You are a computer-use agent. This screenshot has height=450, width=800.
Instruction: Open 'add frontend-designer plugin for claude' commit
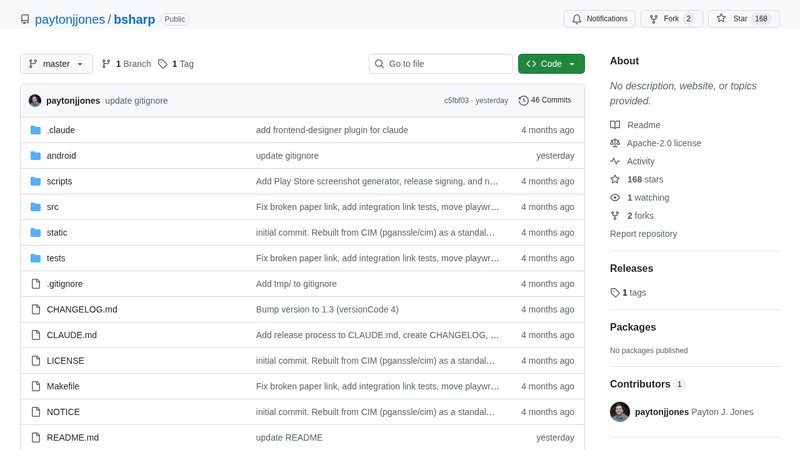tap(332, 130)
